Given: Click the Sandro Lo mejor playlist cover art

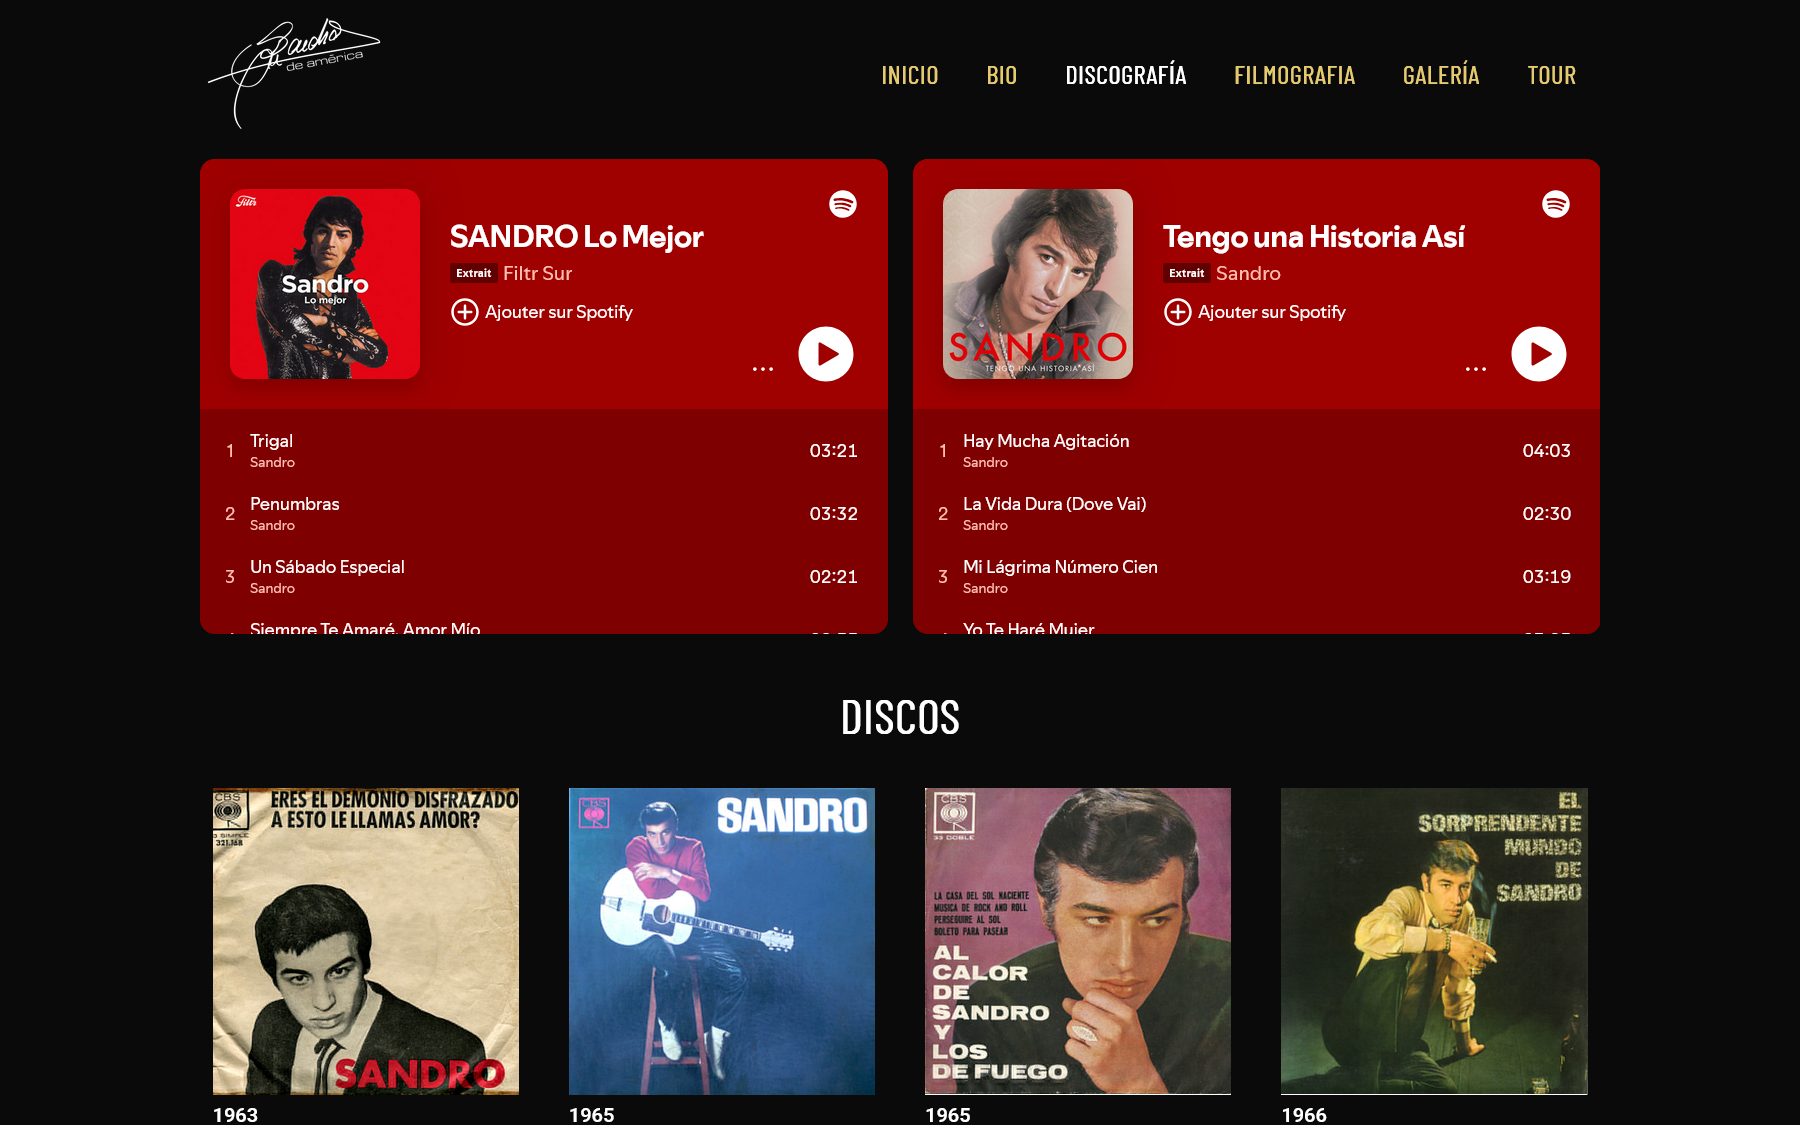Looking at the screenshot, I should tap(325, 284).
